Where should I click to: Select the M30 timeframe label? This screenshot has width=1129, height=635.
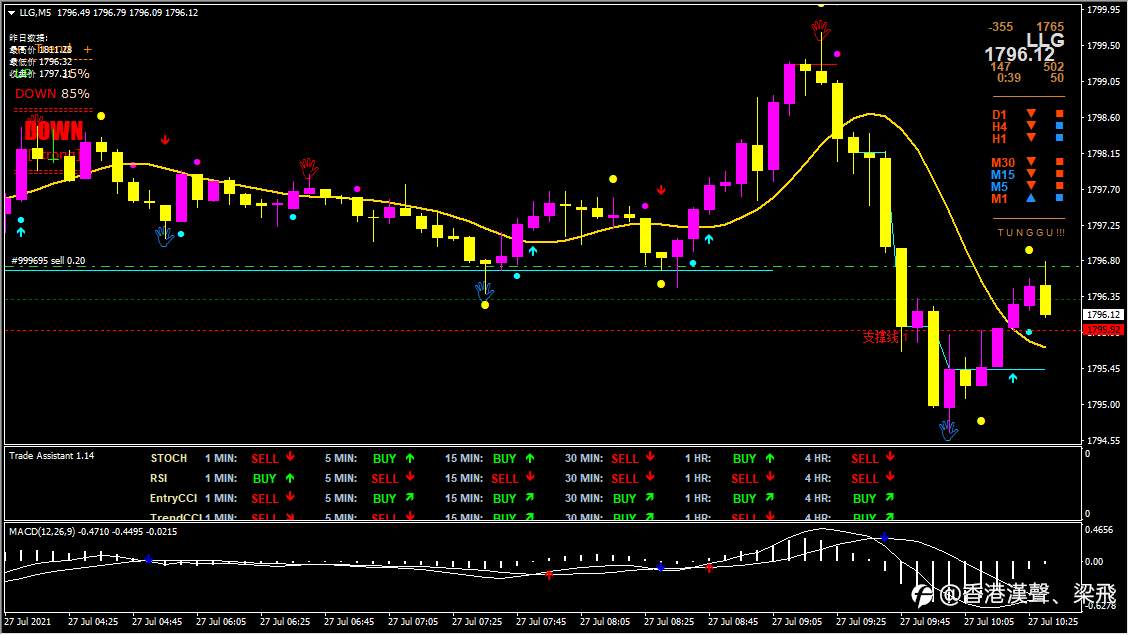tap(1003, 163)
